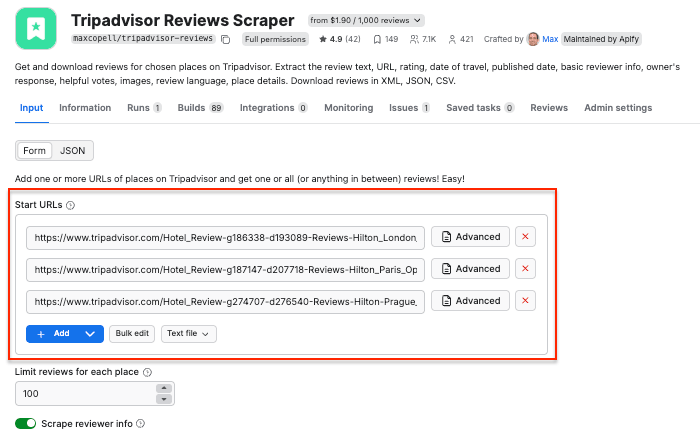Open the Information tab
Image resolution: width=700 pixels, height=440 pixels.
click(85, 108)
